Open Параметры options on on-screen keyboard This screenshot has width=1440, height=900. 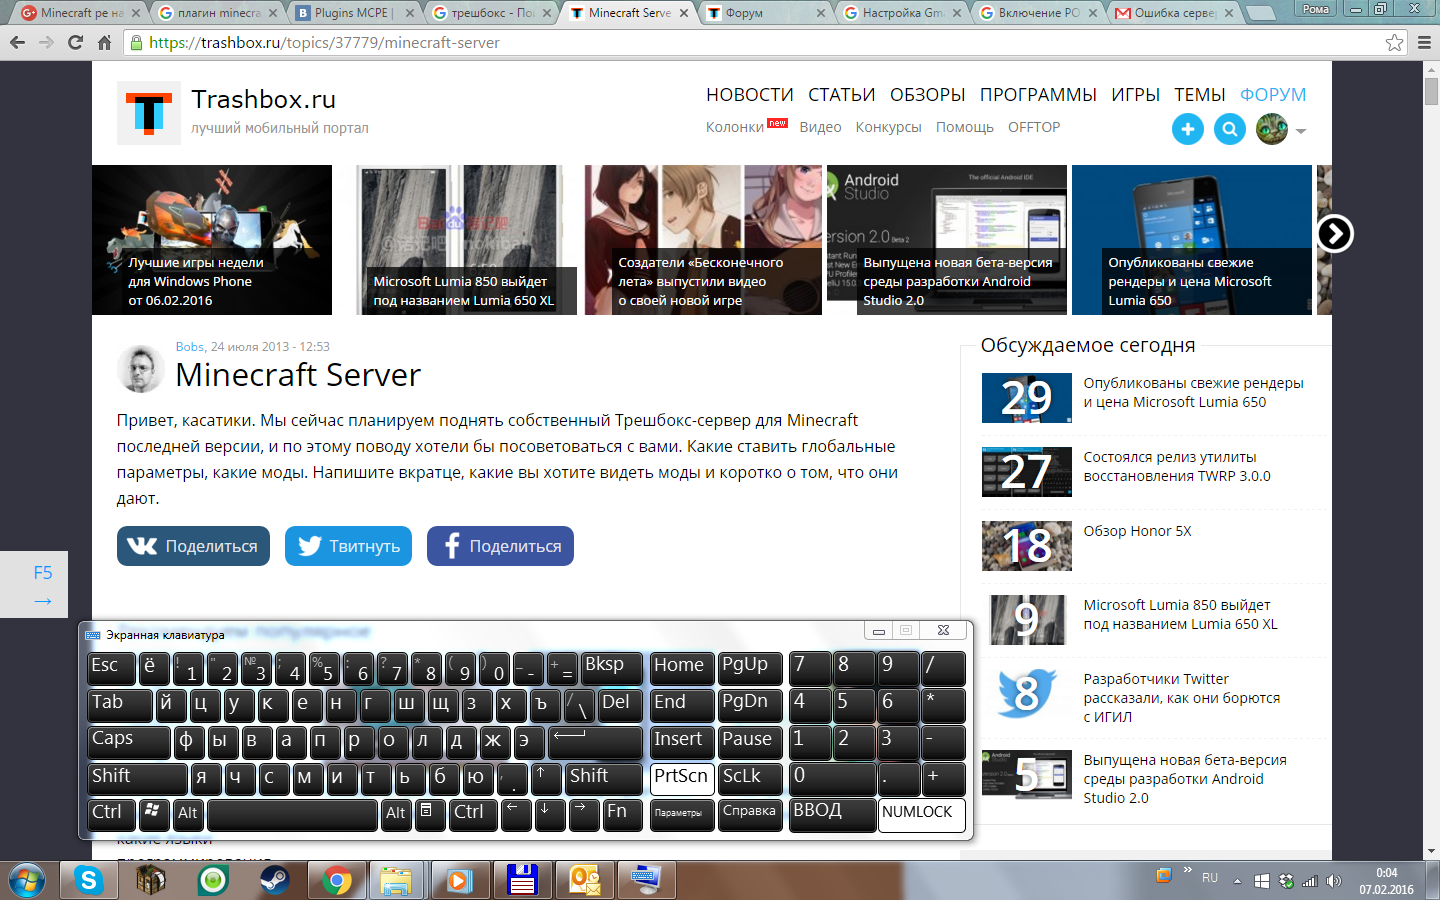coord(683,815)
